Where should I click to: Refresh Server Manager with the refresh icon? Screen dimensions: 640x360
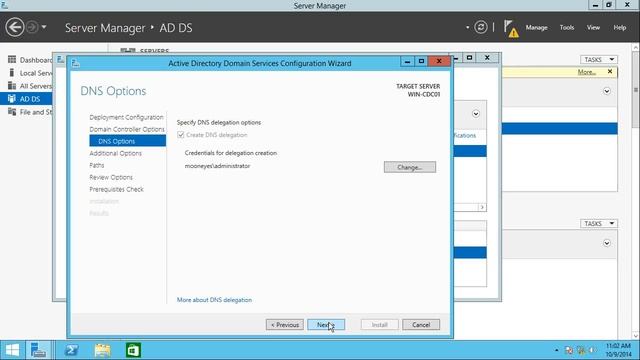click(x=481, y=27)
